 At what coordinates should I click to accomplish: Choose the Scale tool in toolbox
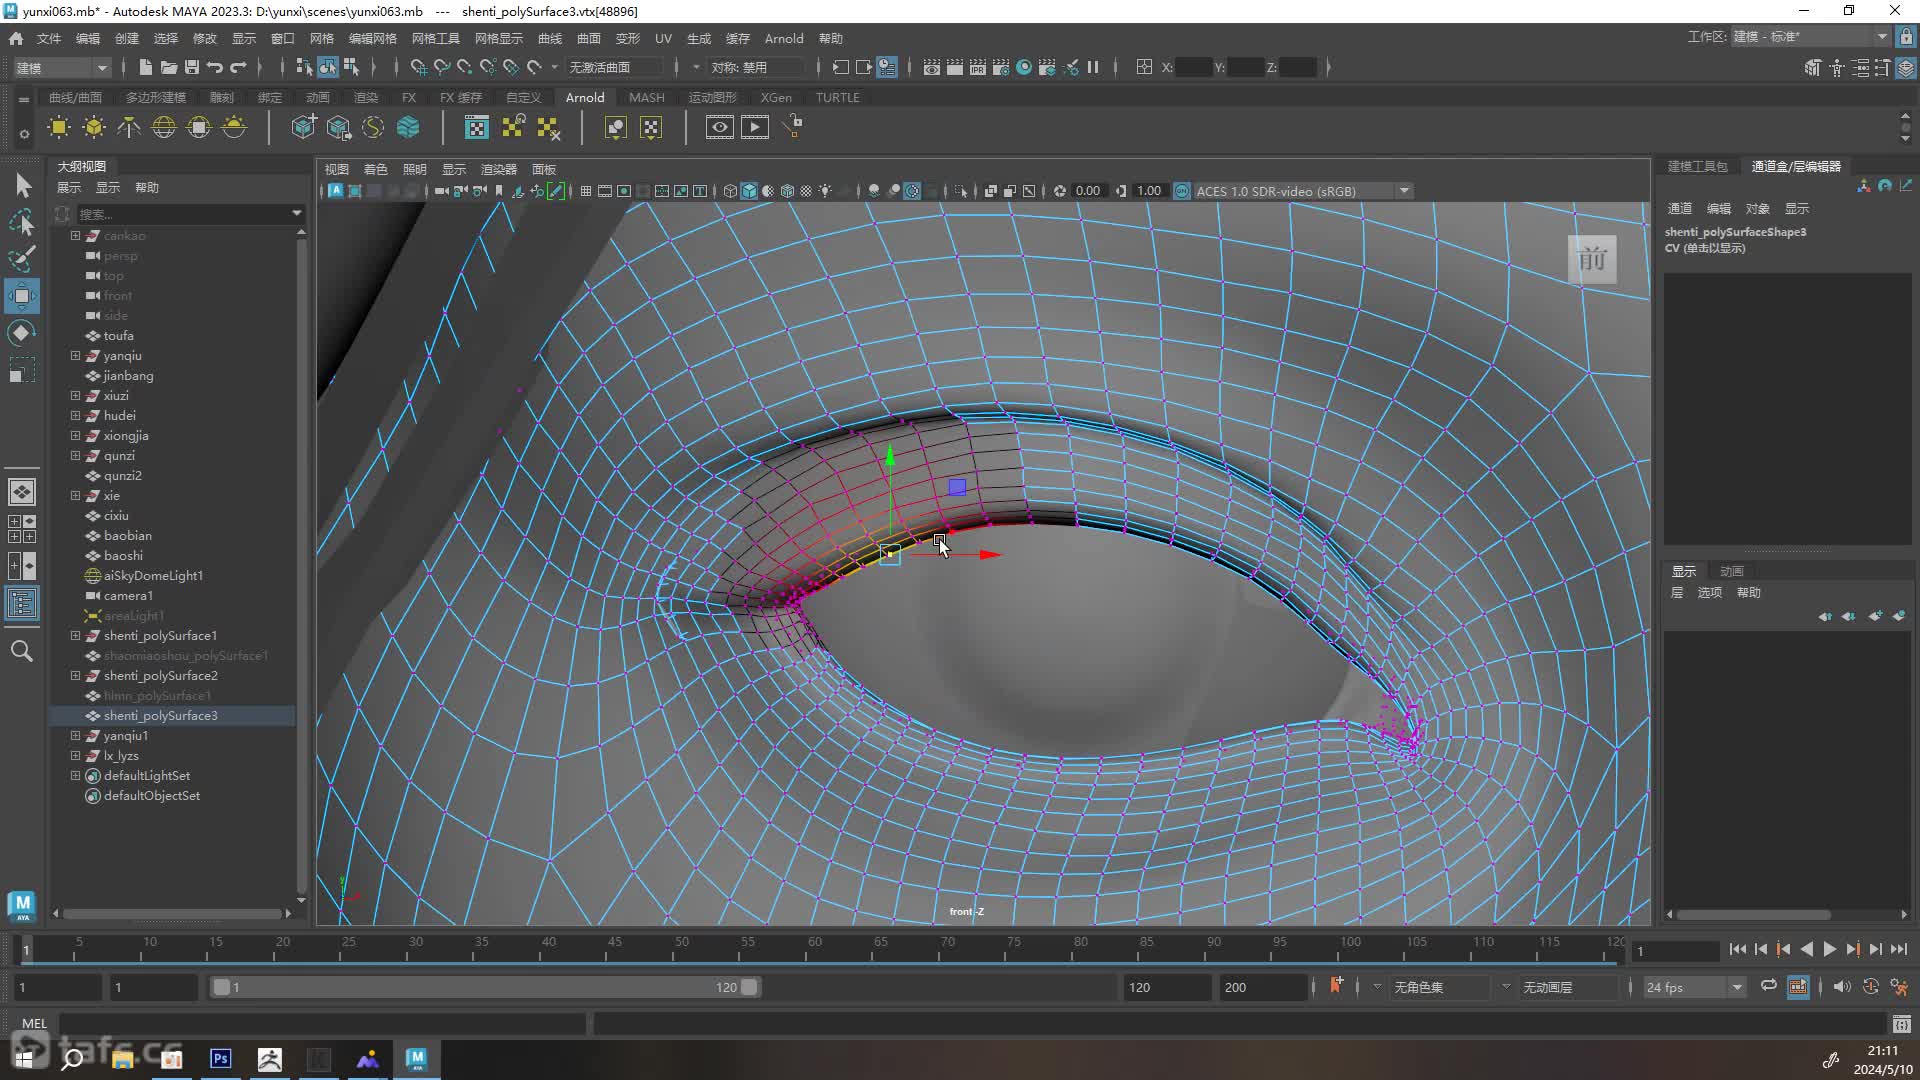click(22, 370)
